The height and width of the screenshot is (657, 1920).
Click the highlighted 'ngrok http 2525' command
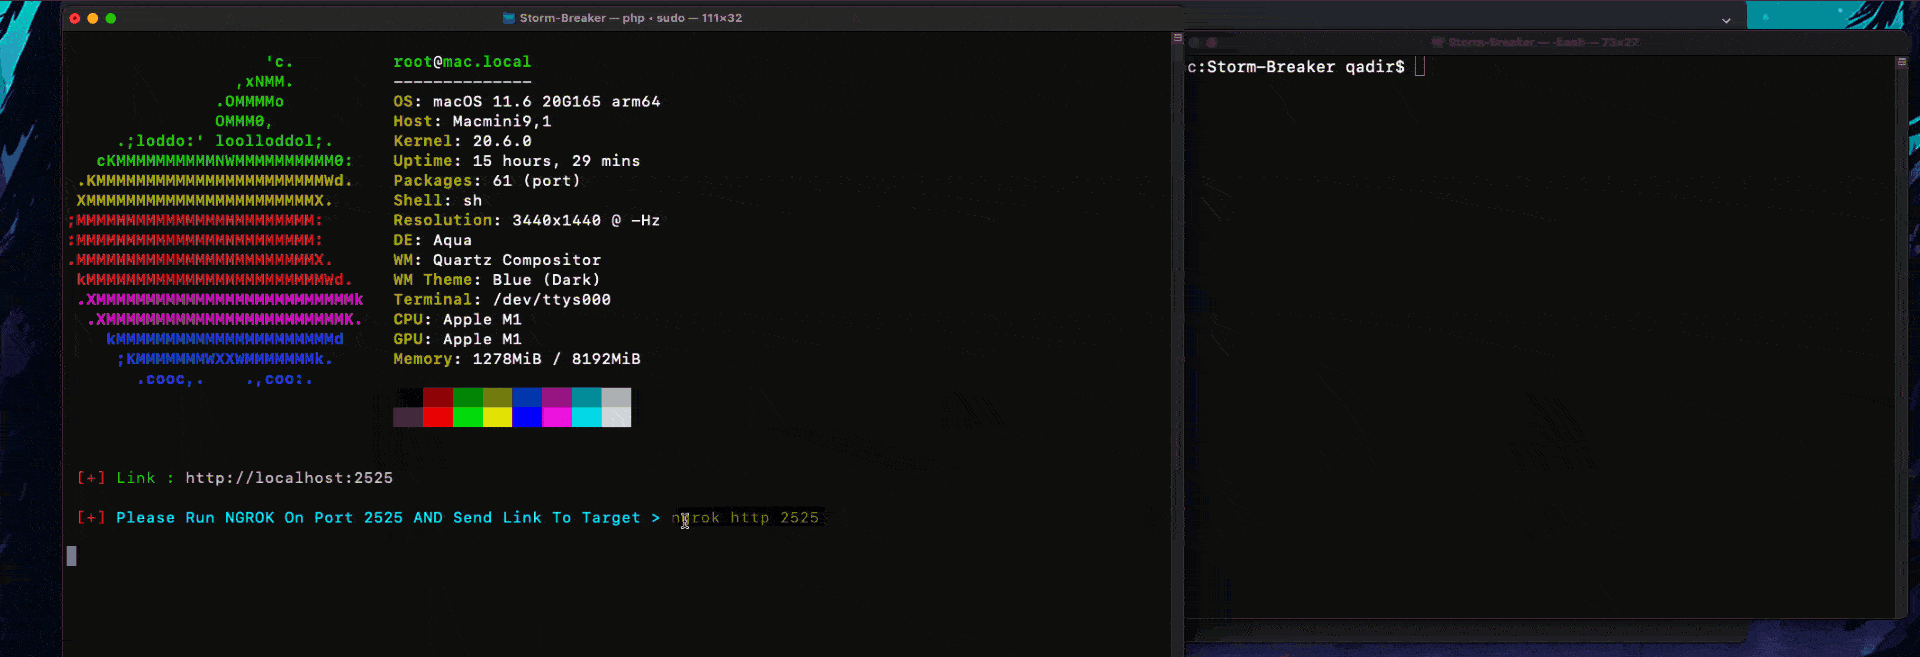pyautogui.click(x=745, y=518)
